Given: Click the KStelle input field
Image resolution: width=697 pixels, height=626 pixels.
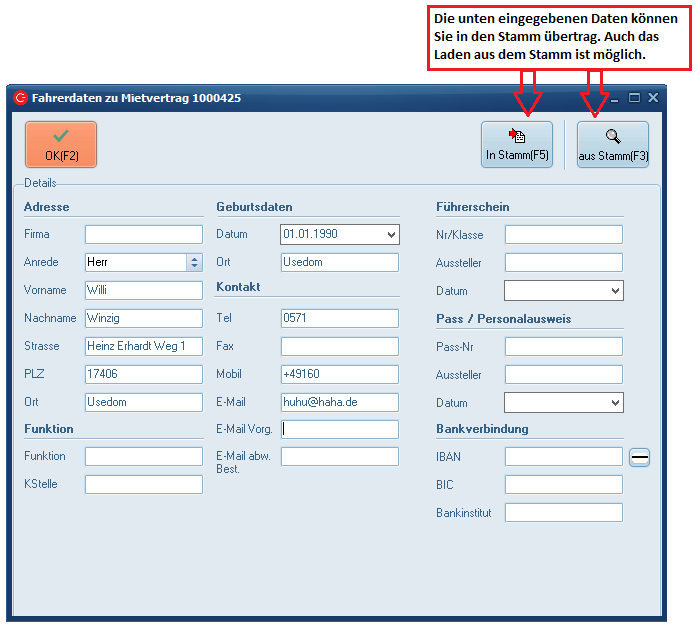Looking at the screenshot, I should (143, 485).
